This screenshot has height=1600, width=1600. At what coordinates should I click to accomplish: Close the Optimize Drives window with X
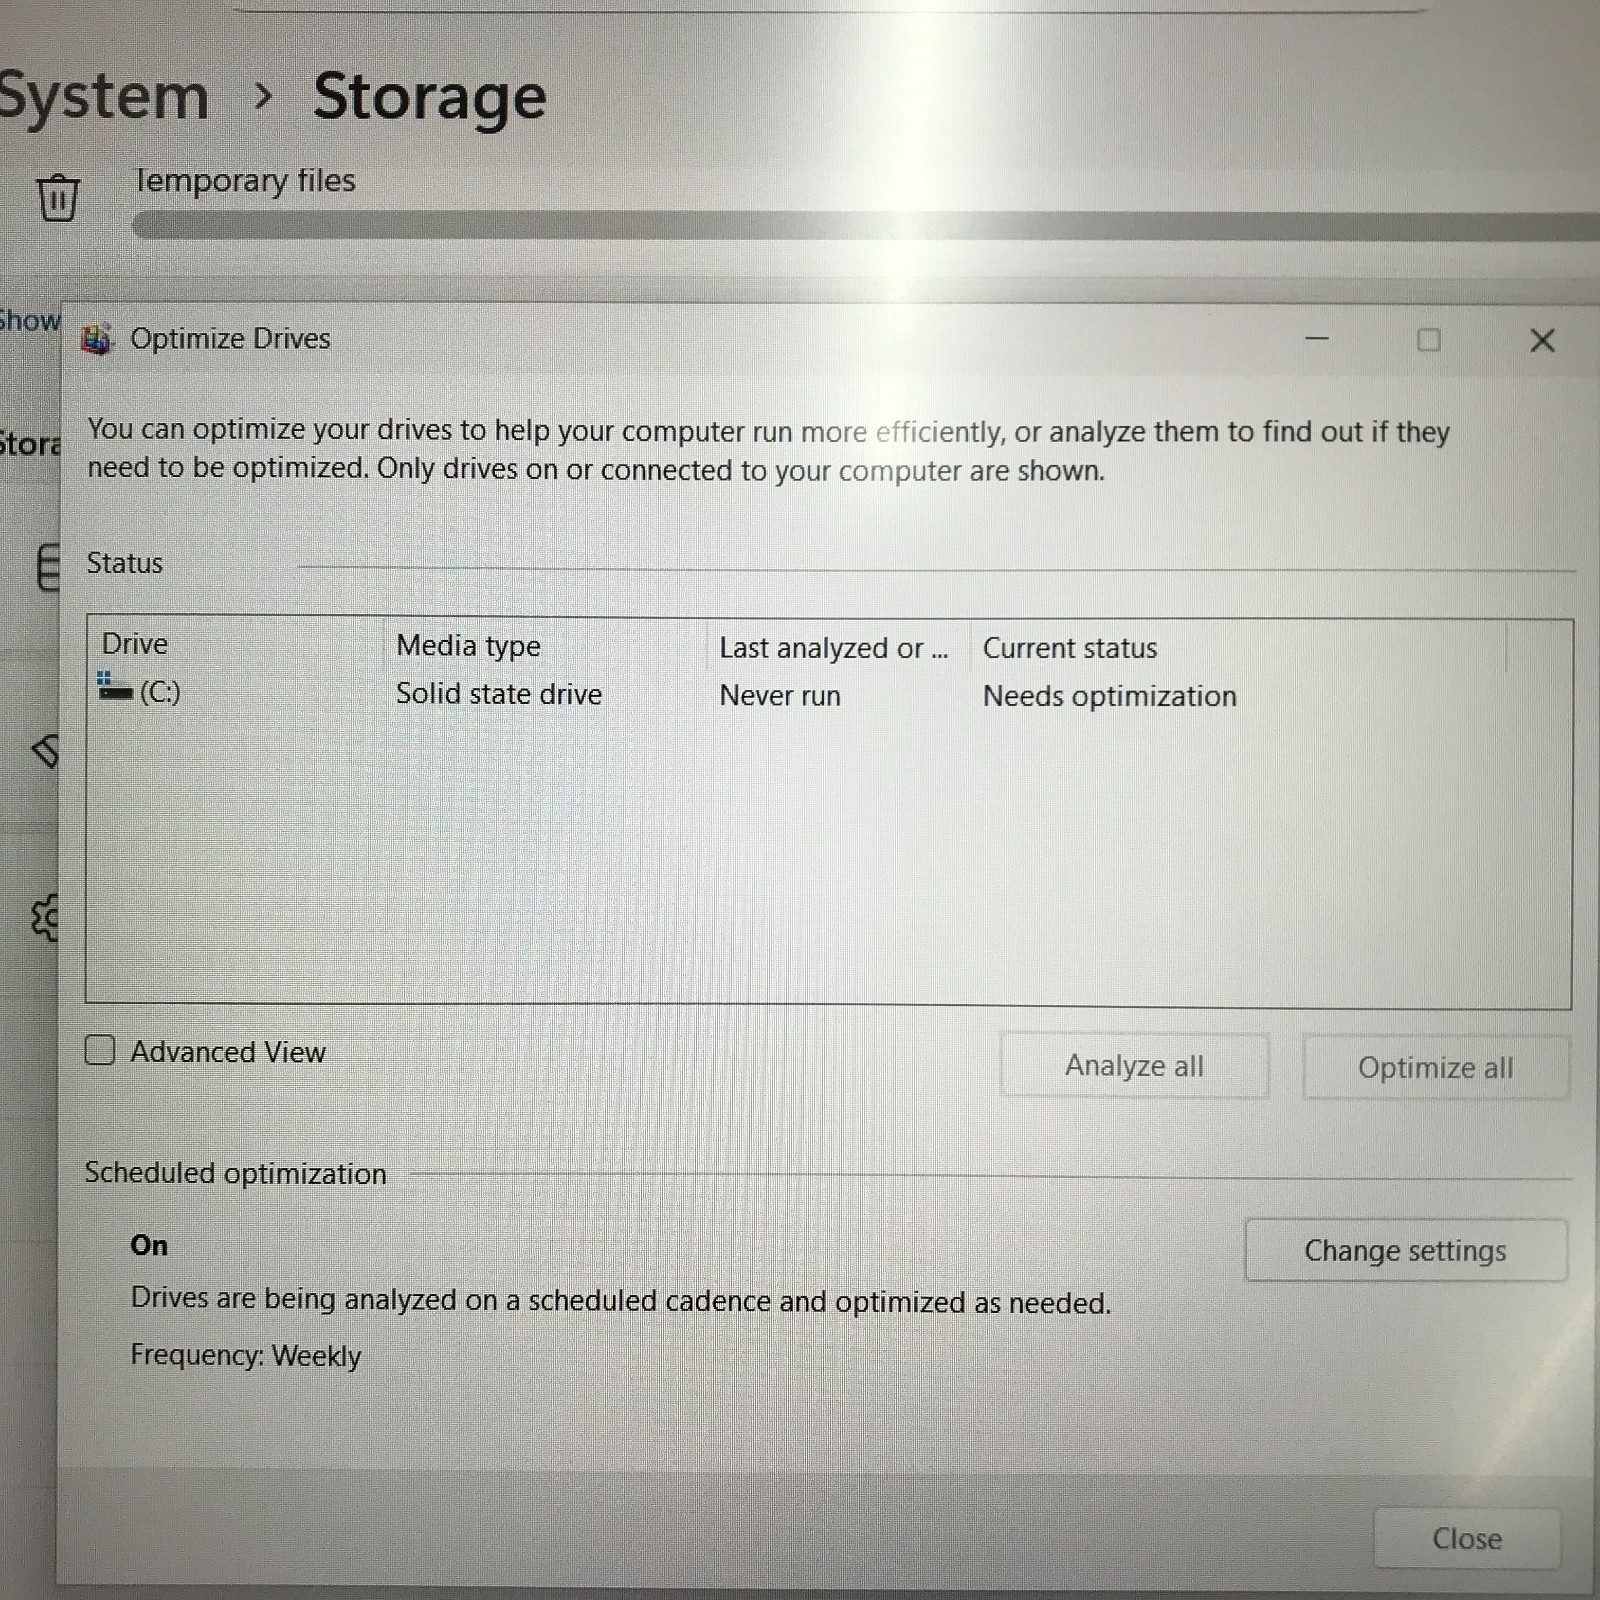(1542, 341)
